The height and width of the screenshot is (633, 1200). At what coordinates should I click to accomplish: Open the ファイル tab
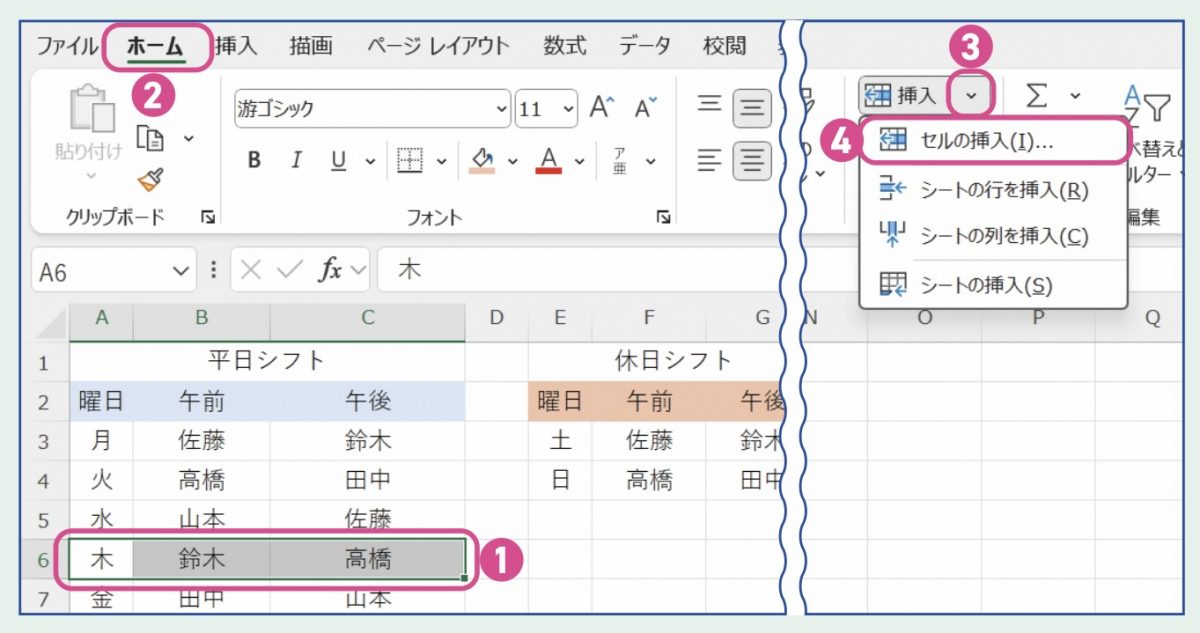(66, 45)
